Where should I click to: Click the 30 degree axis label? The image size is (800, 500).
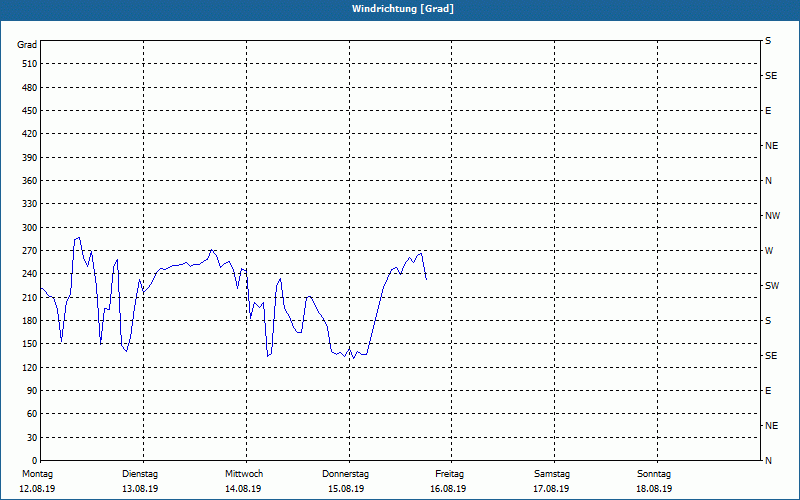click(31, 437)
